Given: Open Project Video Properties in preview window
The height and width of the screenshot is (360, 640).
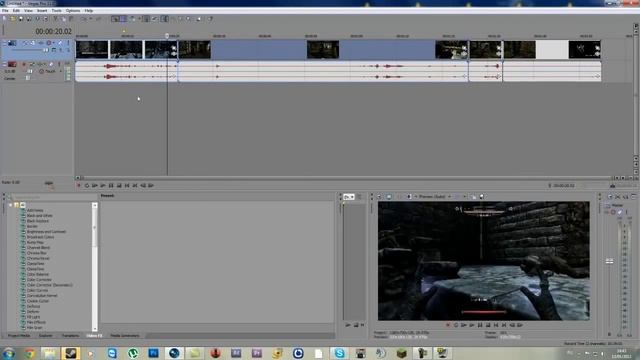Looking at the screenshot, I should pos(379,197).
